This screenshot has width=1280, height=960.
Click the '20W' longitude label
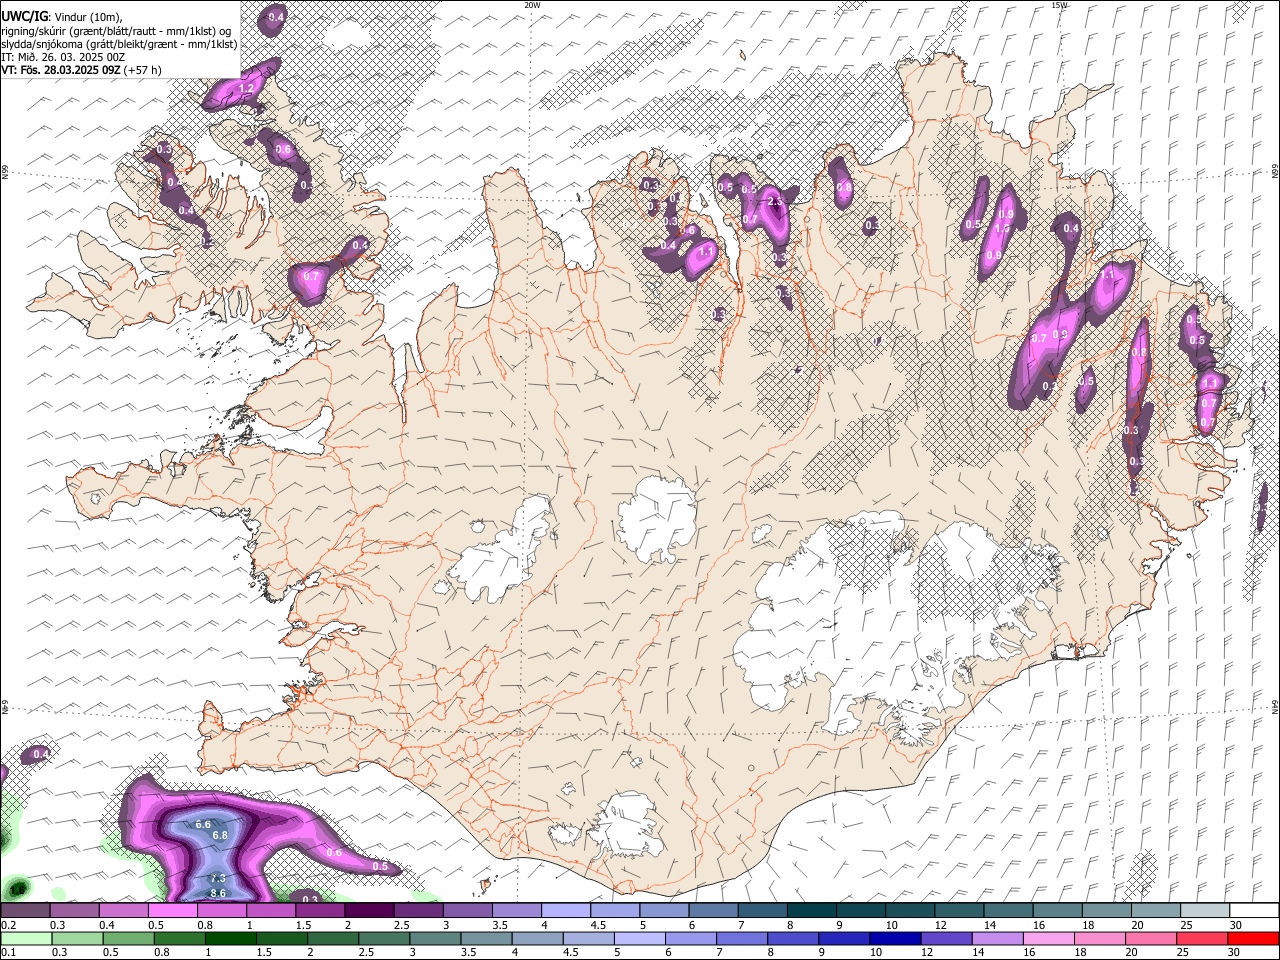(532, 5)
